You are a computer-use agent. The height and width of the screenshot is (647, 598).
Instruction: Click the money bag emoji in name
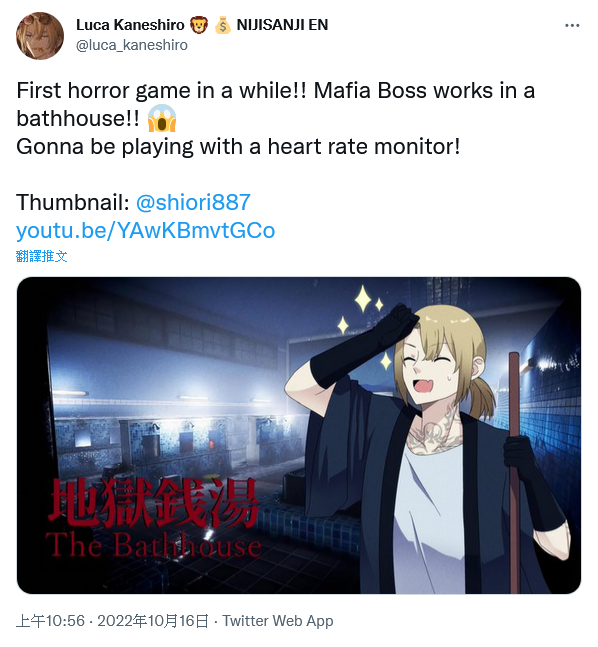point(223,25)
